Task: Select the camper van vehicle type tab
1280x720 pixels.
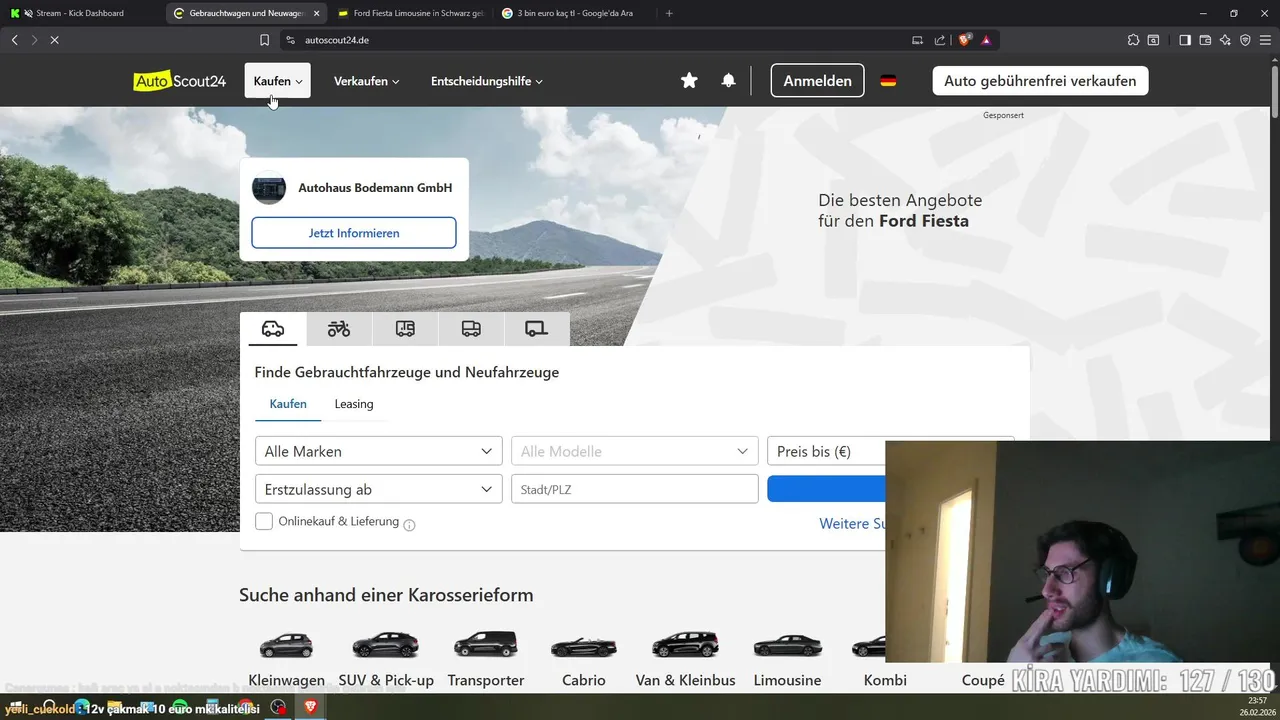Action: click(x=405, y=328)
